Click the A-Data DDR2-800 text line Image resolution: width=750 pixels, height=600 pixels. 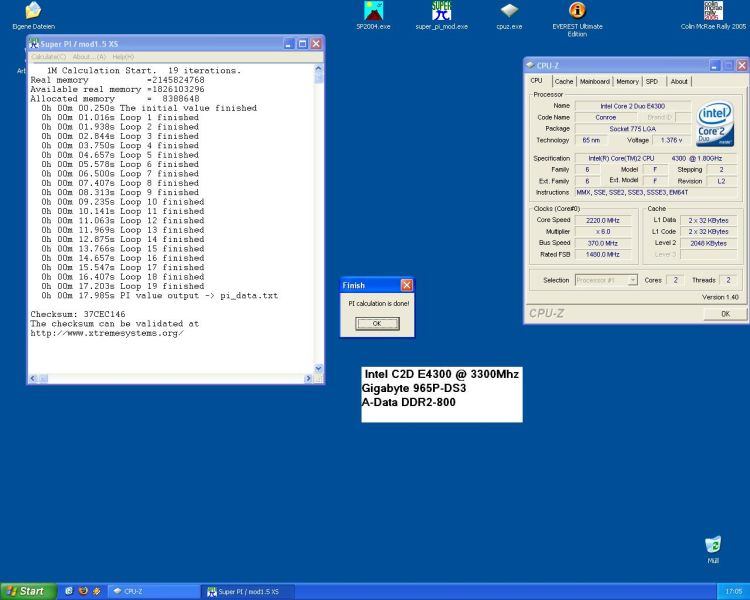click(408, 402)
